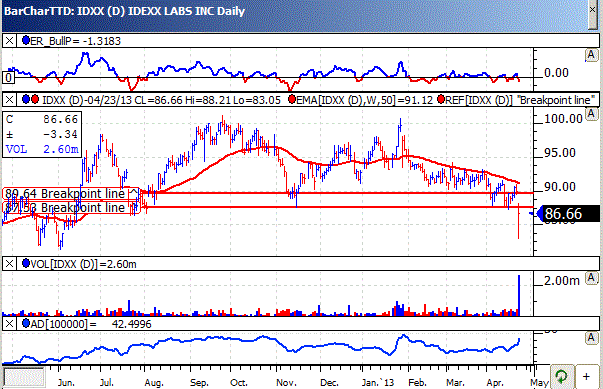Close the IDXX price chart pane
Screen dimensions: 603x389
10,100
